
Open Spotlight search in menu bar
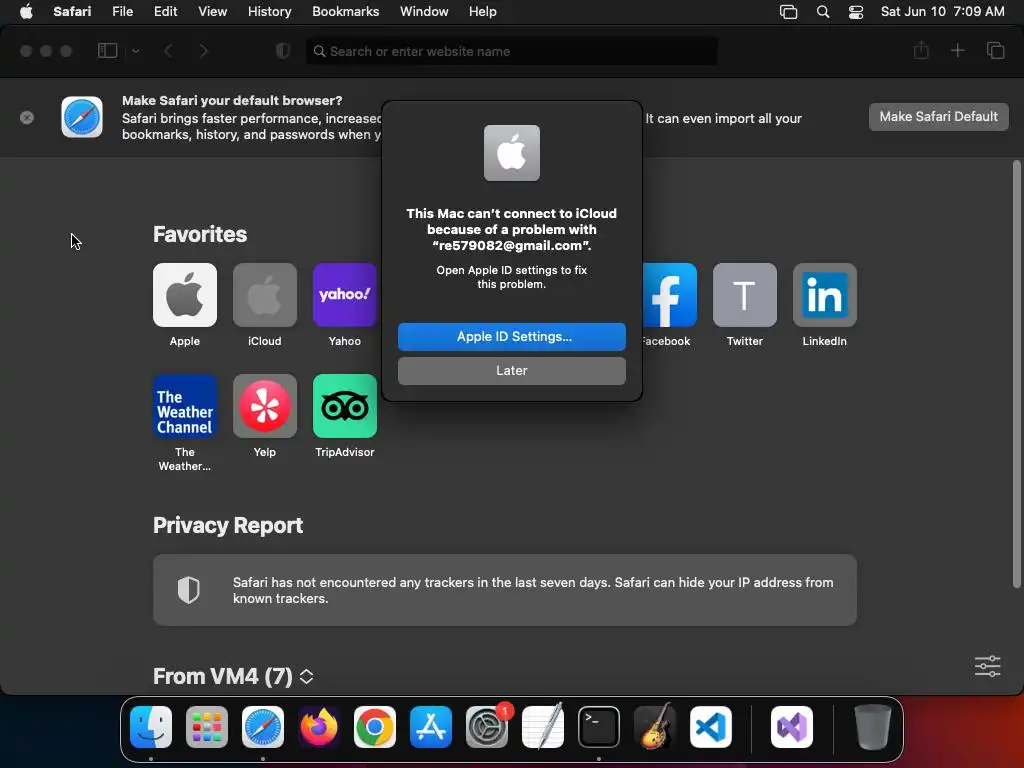point(823,12)
